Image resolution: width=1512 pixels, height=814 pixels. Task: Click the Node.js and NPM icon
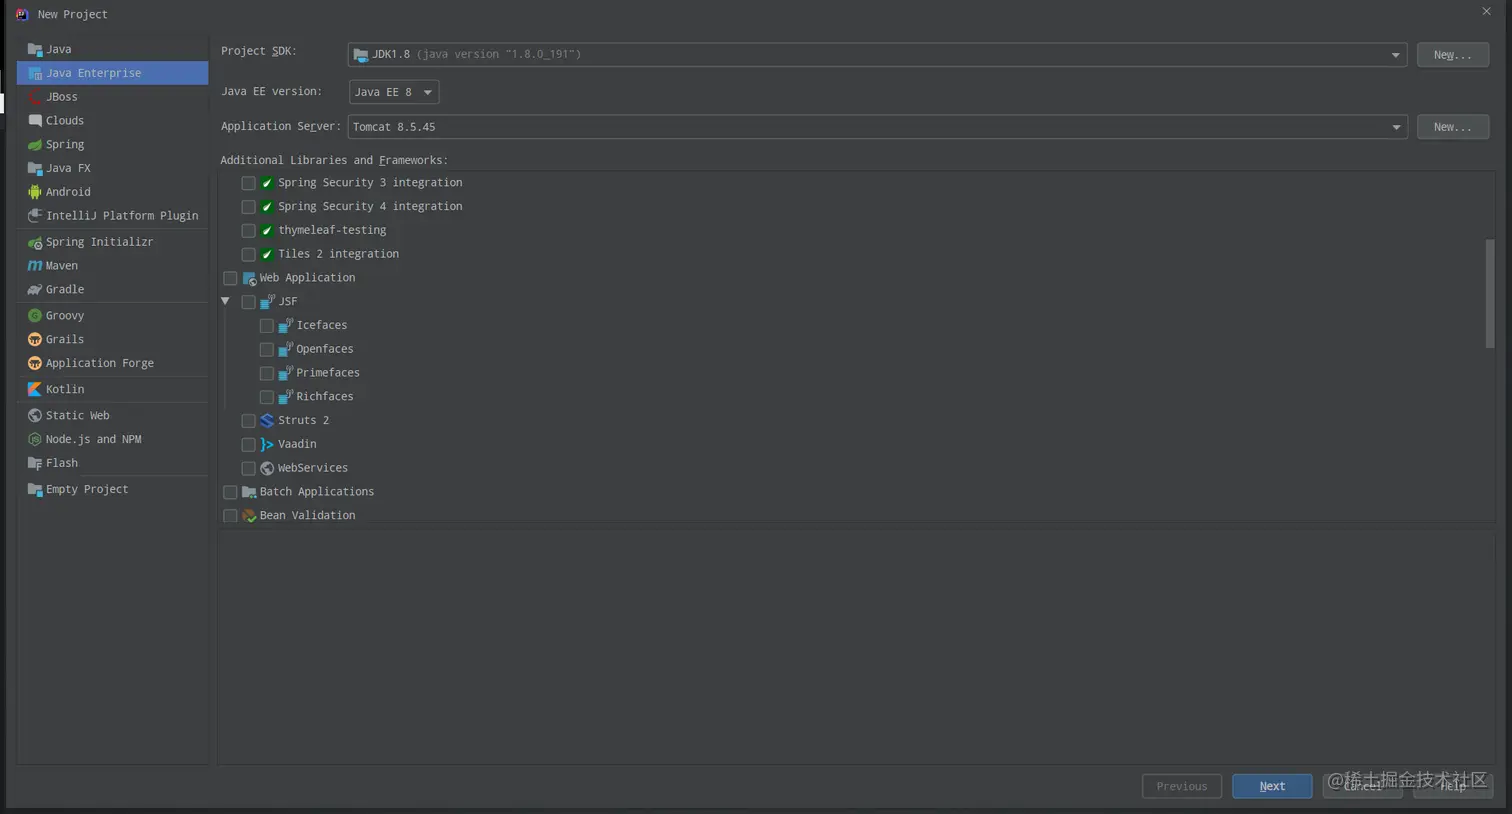(35, 440)
